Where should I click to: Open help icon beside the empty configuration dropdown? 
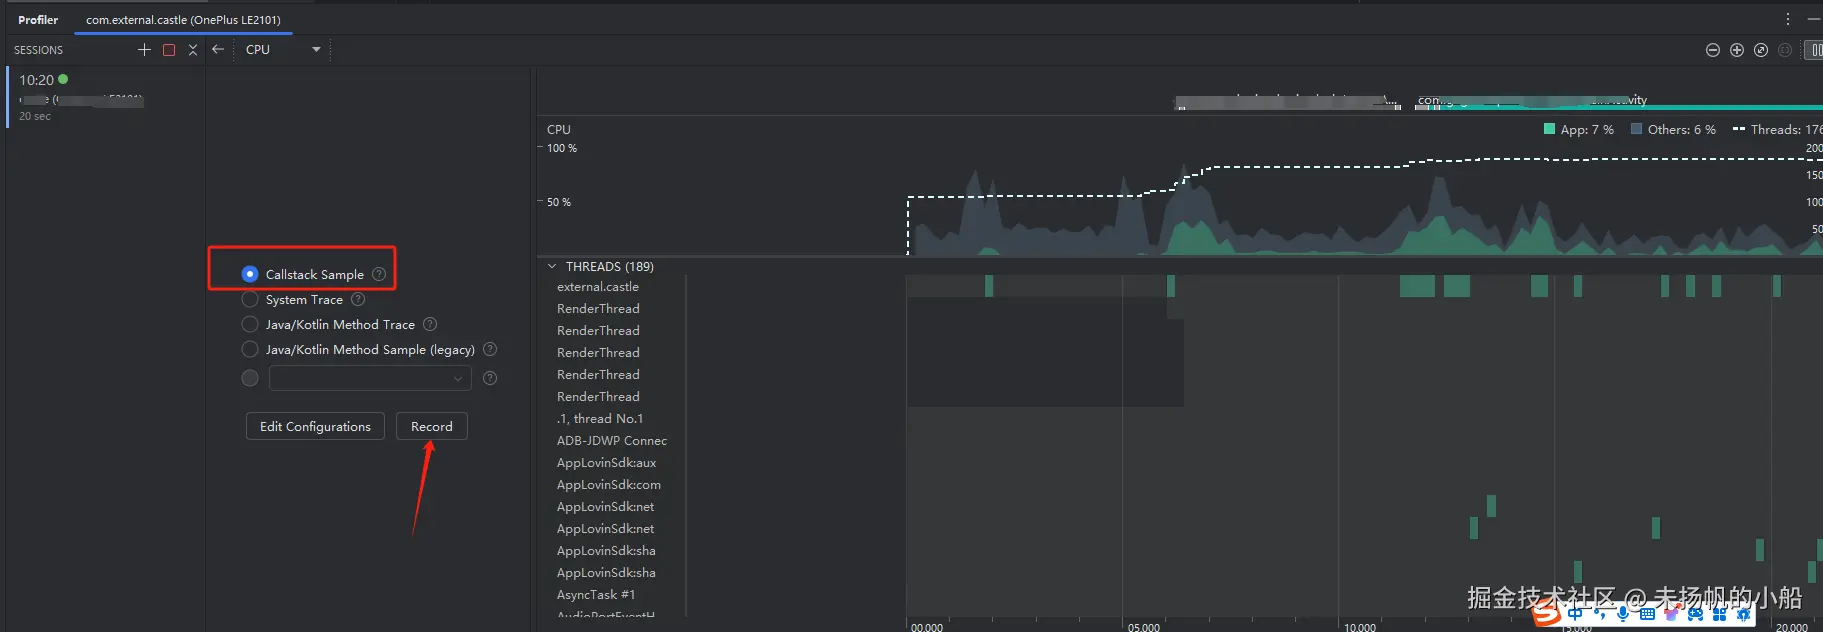490,378
